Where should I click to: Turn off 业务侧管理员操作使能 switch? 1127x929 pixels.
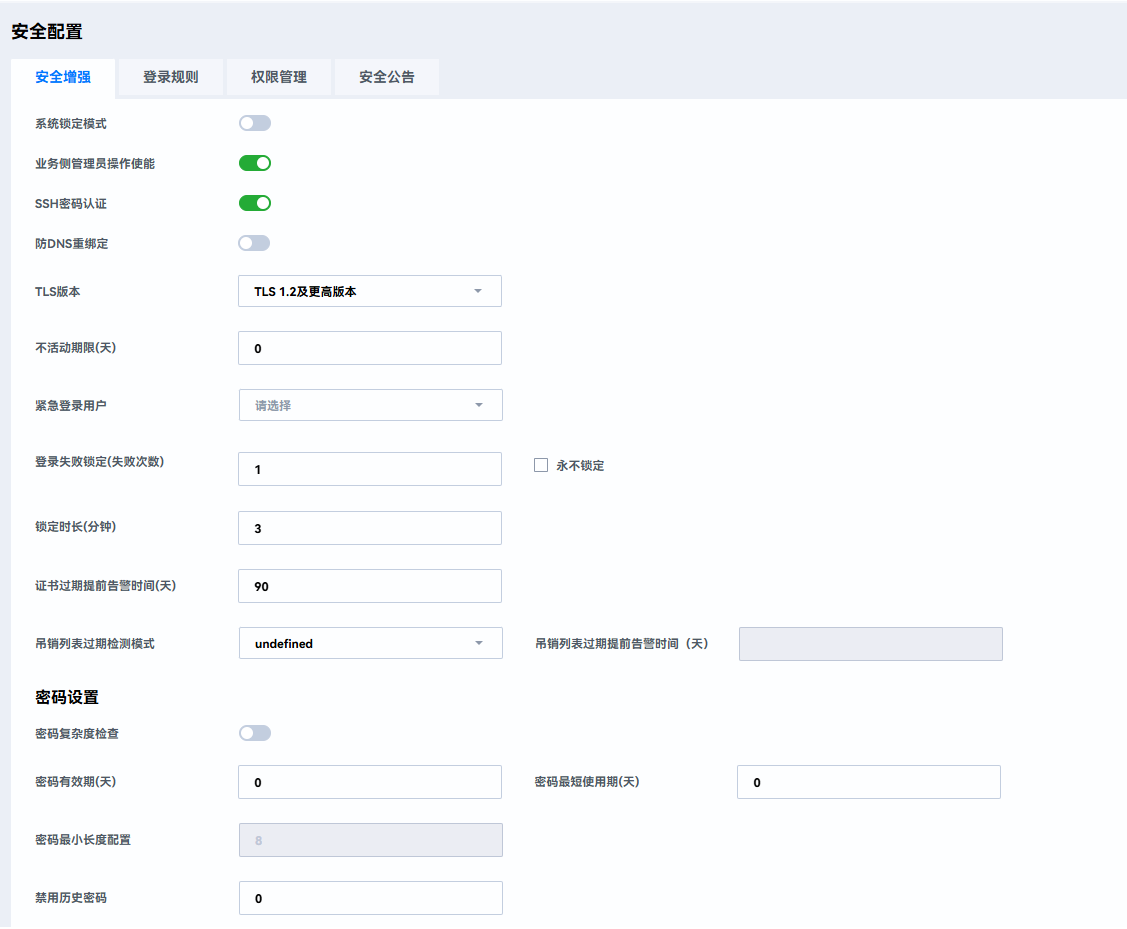(x=254, y=163)
